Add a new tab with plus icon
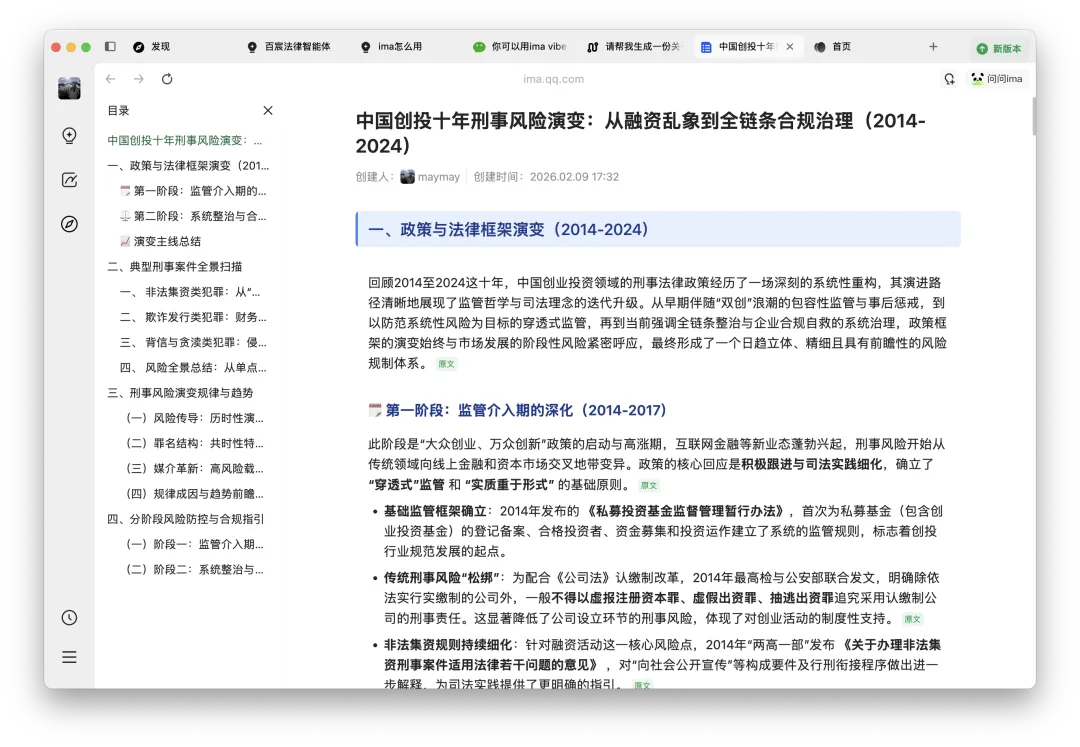This screenshot has height=747, width=1080. [933, 47]
